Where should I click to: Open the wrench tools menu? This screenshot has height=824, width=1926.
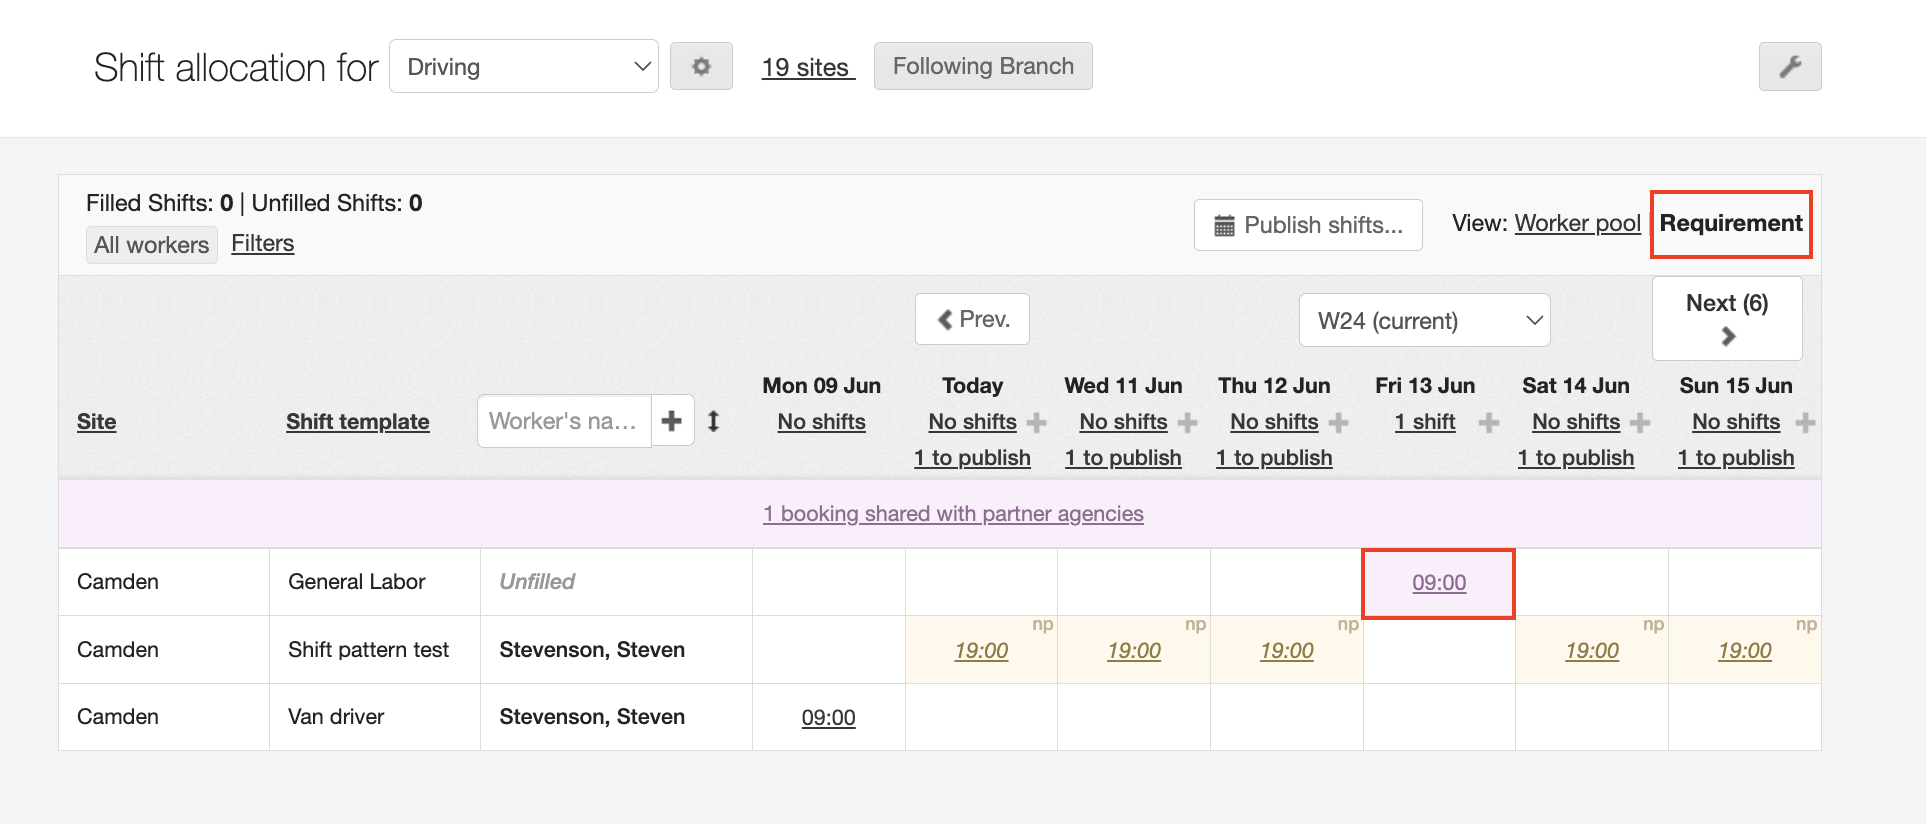click(1789, 66)
